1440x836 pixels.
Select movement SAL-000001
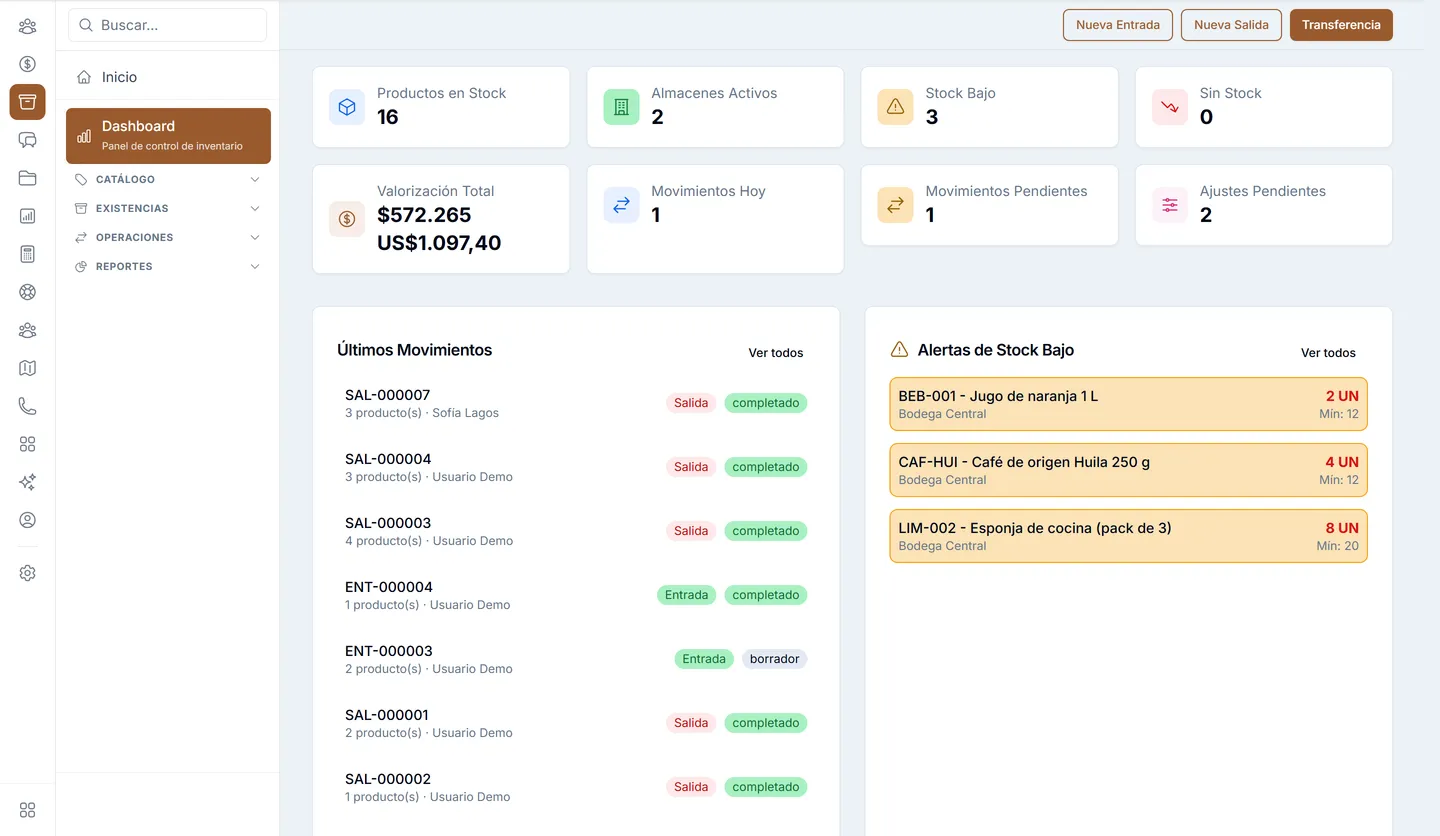click(x=576, y=723)
